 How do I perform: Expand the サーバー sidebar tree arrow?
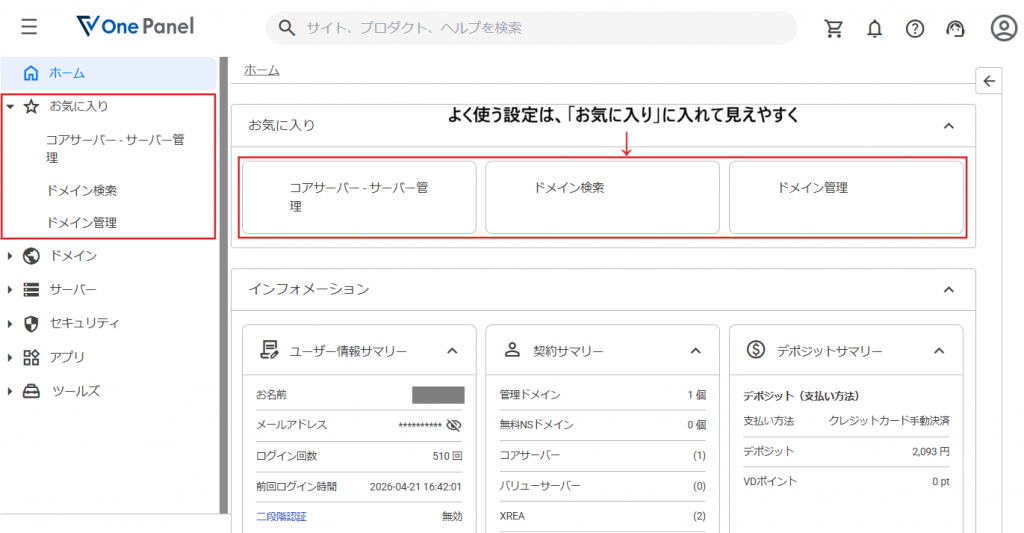[x=10, y=289]
